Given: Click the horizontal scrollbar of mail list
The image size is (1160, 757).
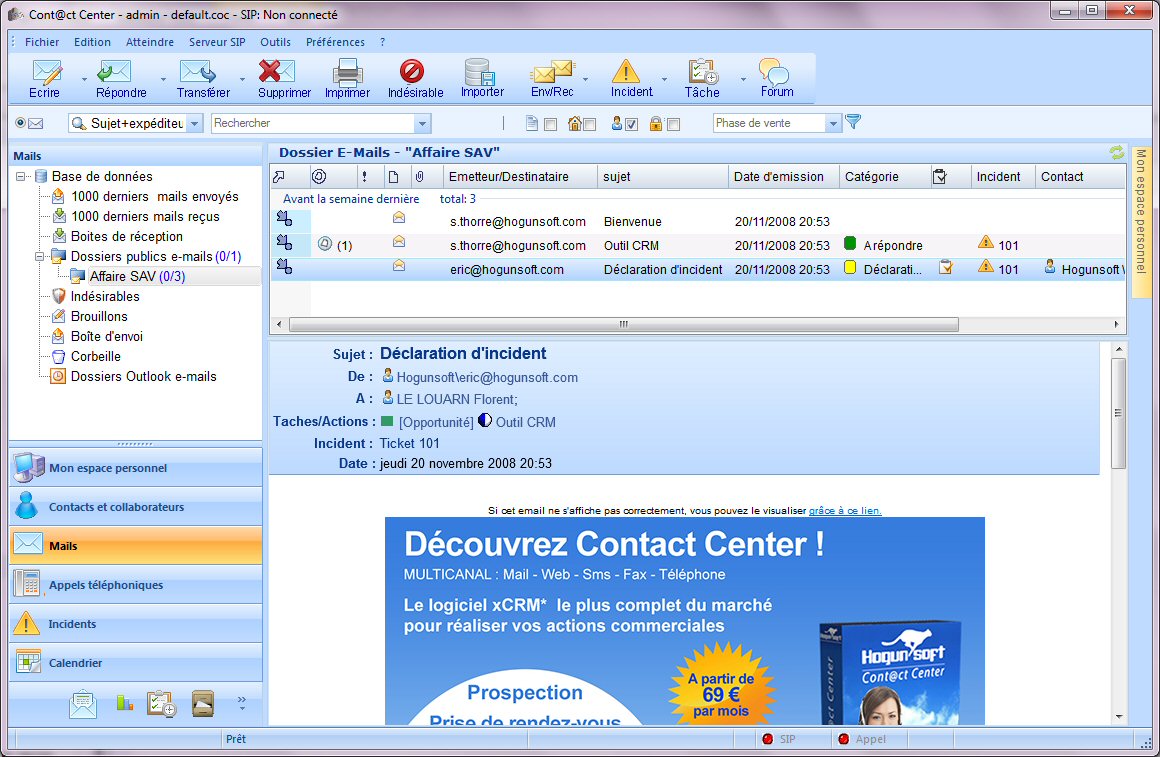Looking at the screenshot, I should point(624,324).
